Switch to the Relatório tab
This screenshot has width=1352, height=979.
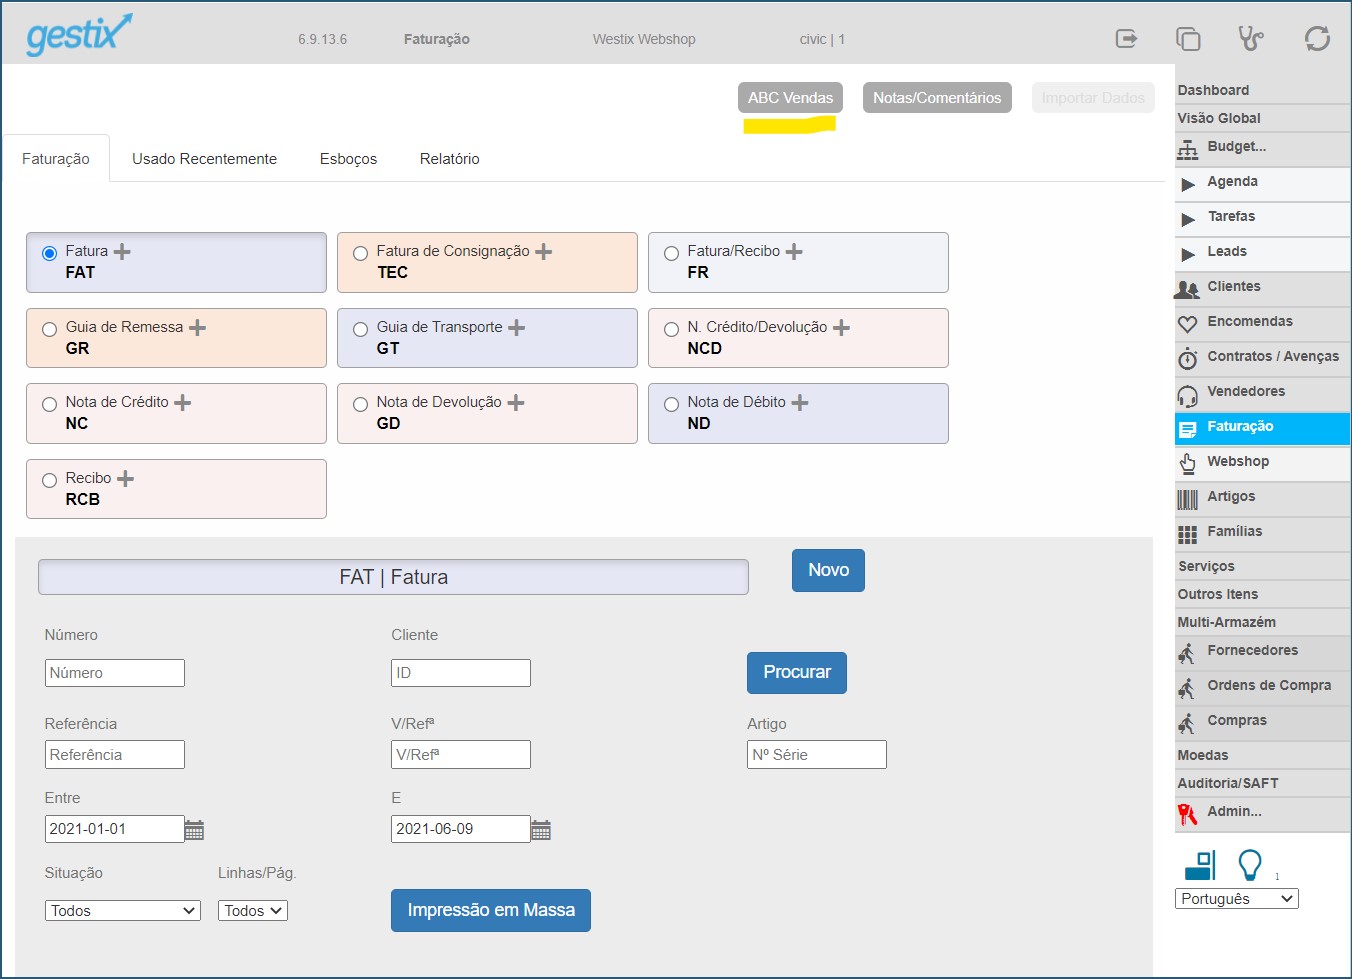449,159
